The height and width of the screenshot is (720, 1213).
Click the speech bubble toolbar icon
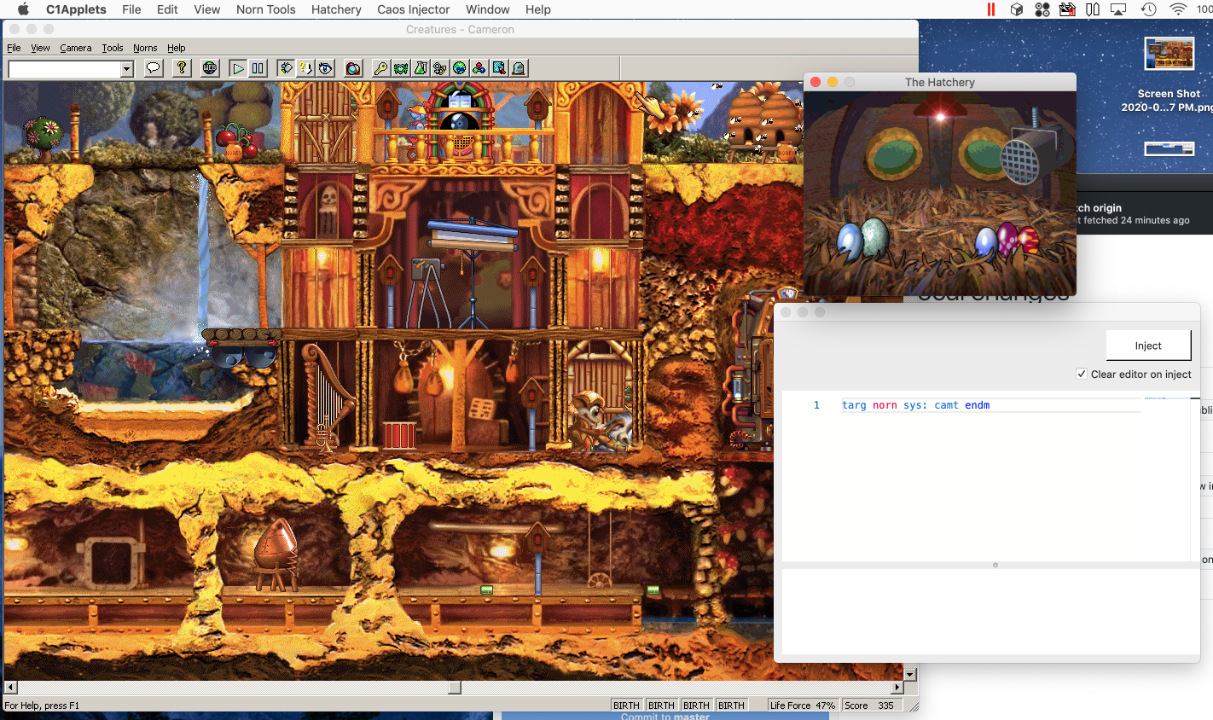(x=153, y=68)
